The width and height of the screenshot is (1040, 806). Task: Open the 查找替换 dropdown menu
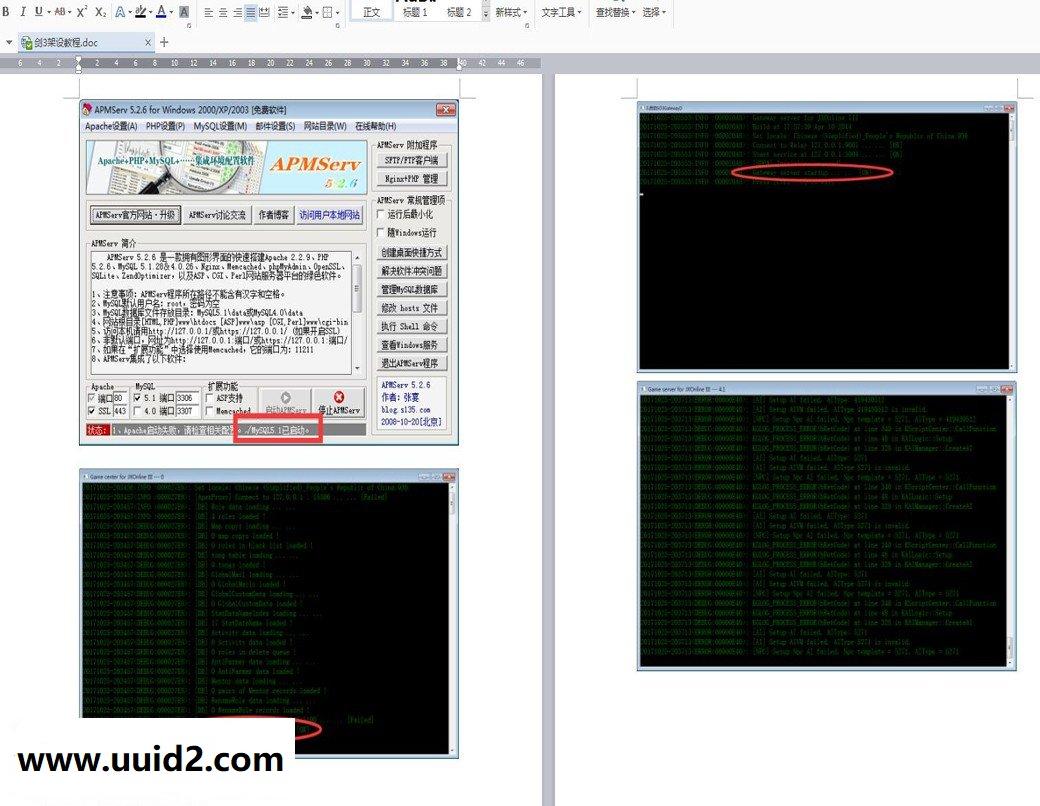coord(615,12)
